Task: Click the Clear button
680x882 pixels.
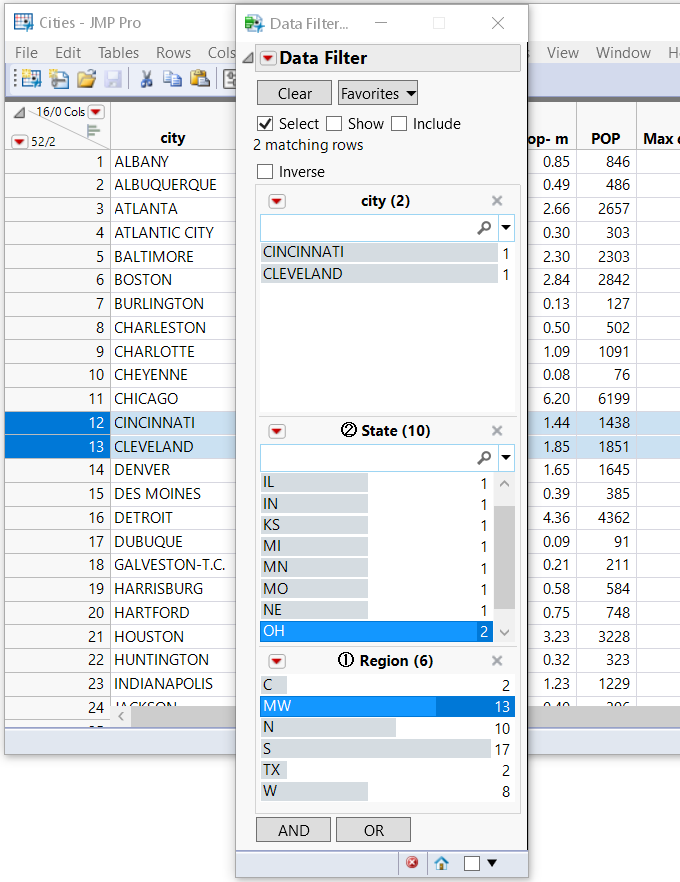Action: point(294,93)
